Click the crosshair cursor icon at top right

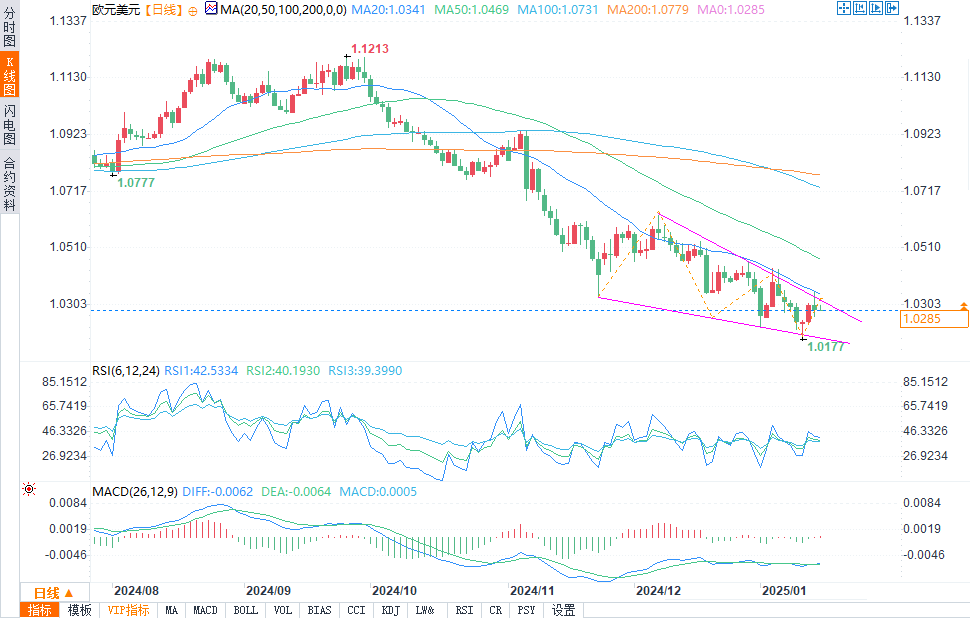[x=844, y=8]
